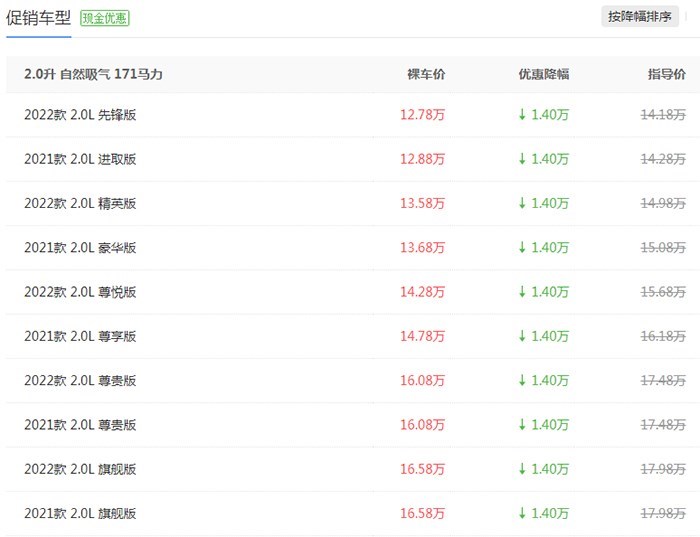
Task: Click the 1.40万 discount in 尊悦版 row
Action: 544,292
